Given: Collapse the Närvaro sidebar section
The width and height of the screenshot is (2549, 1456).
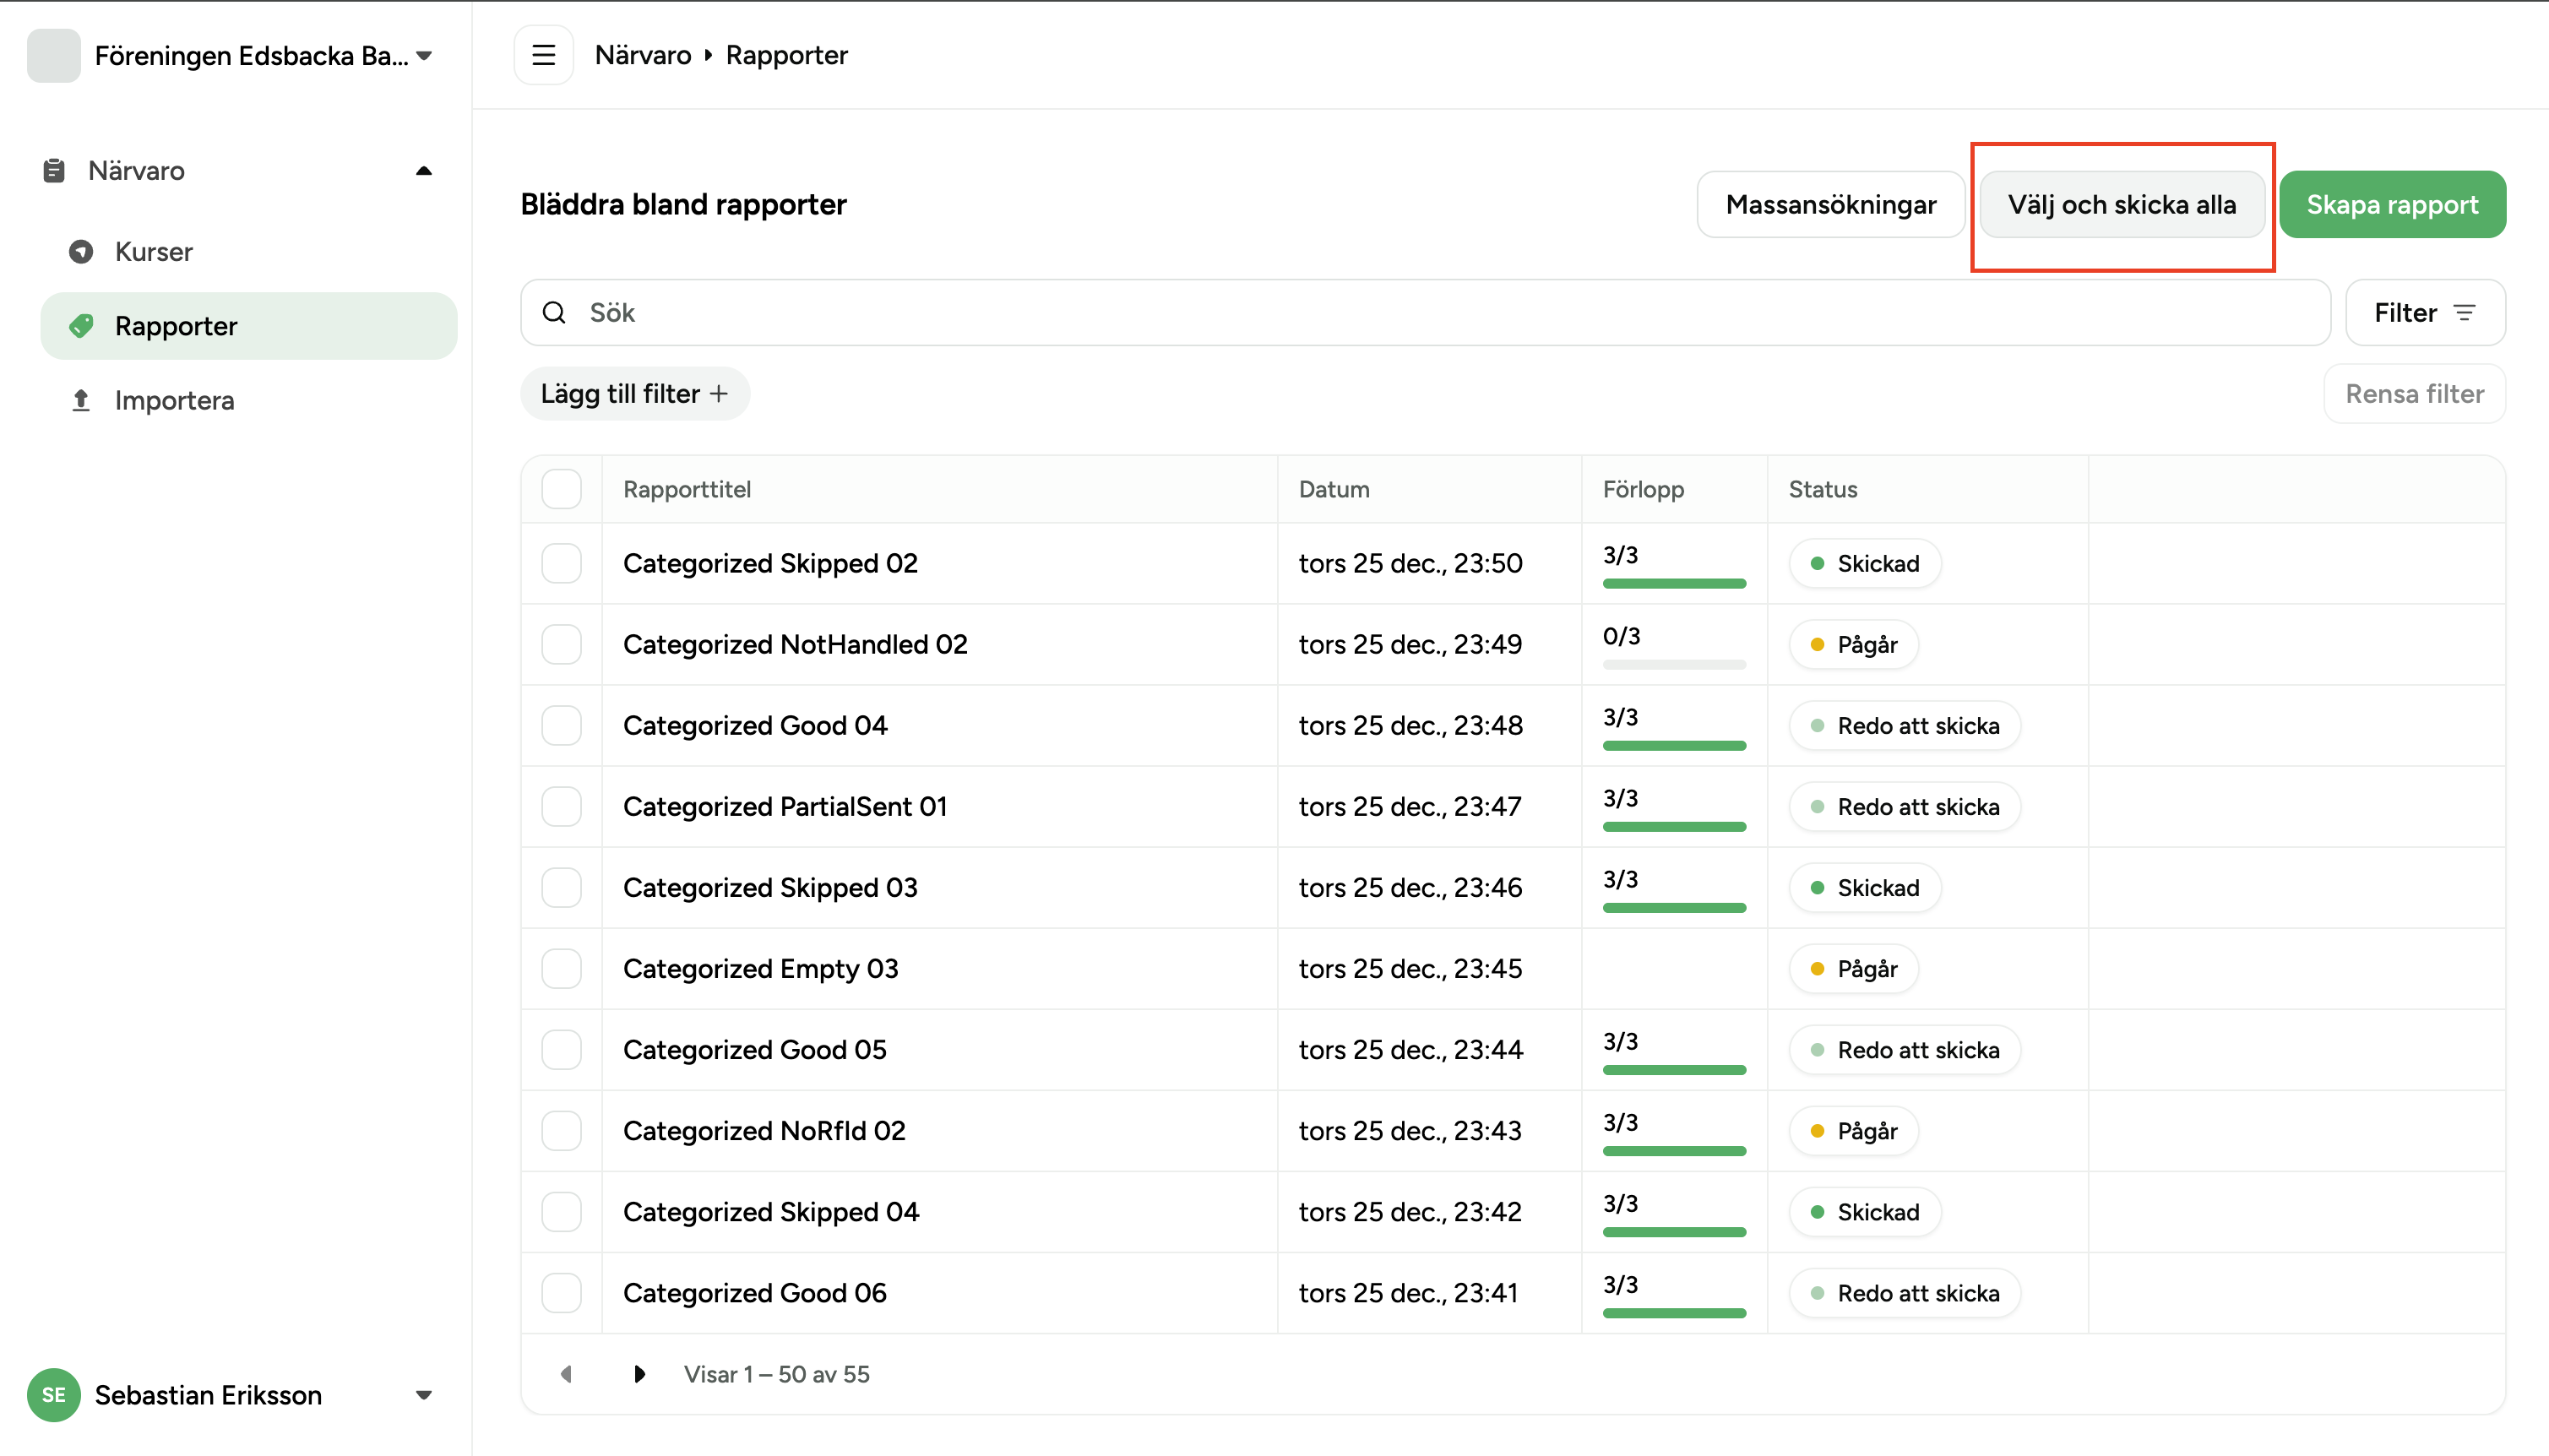Looking at the screenshot, I should coord(424,171).
